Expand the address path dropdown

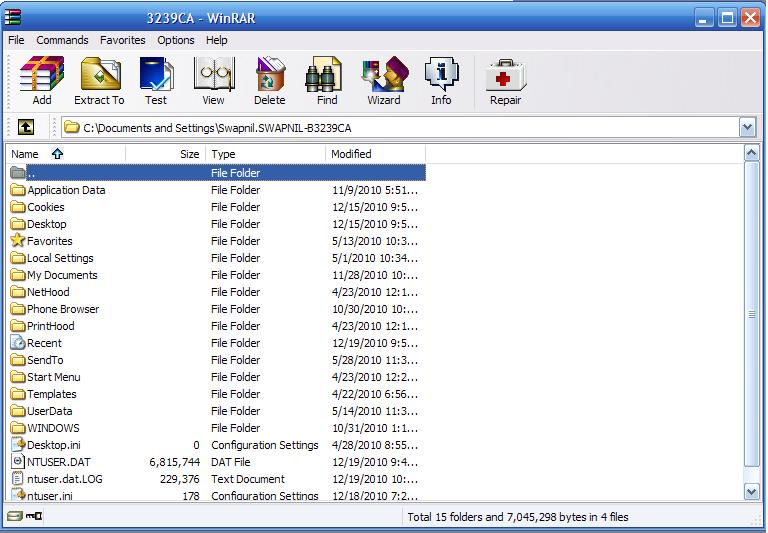point(747,128)
